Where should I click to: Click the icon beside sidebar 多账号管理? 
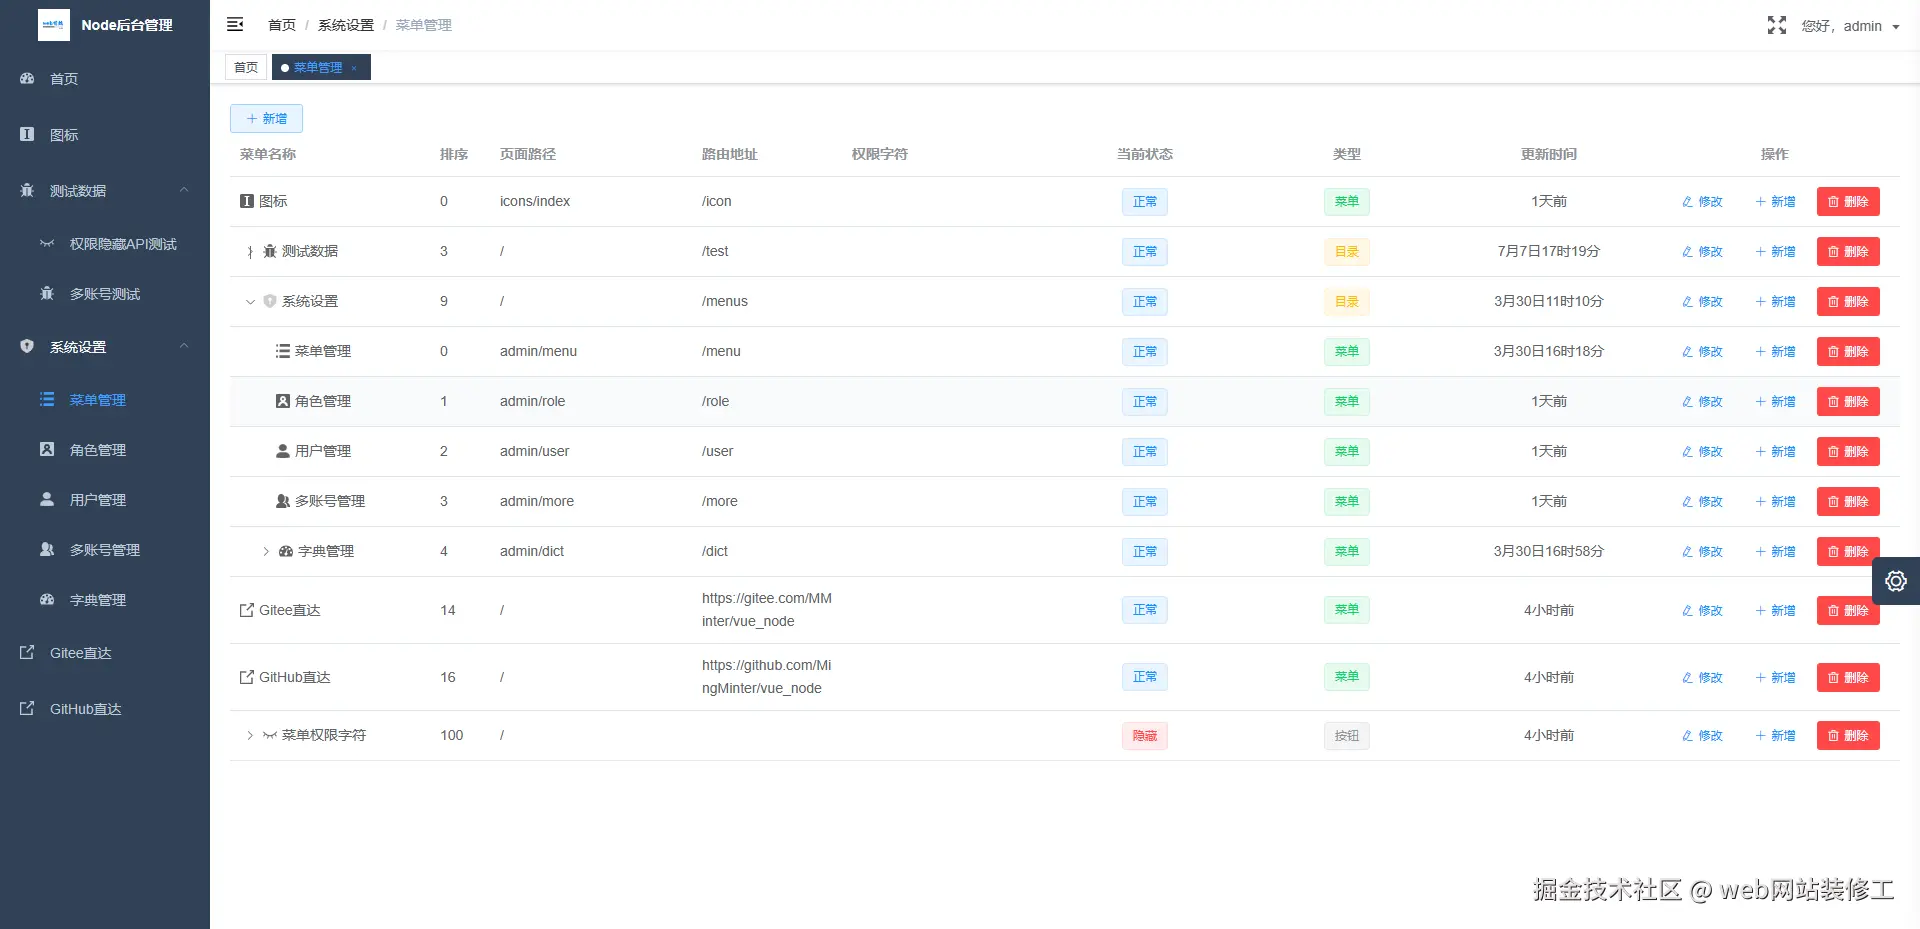click(x=47, y=549)
